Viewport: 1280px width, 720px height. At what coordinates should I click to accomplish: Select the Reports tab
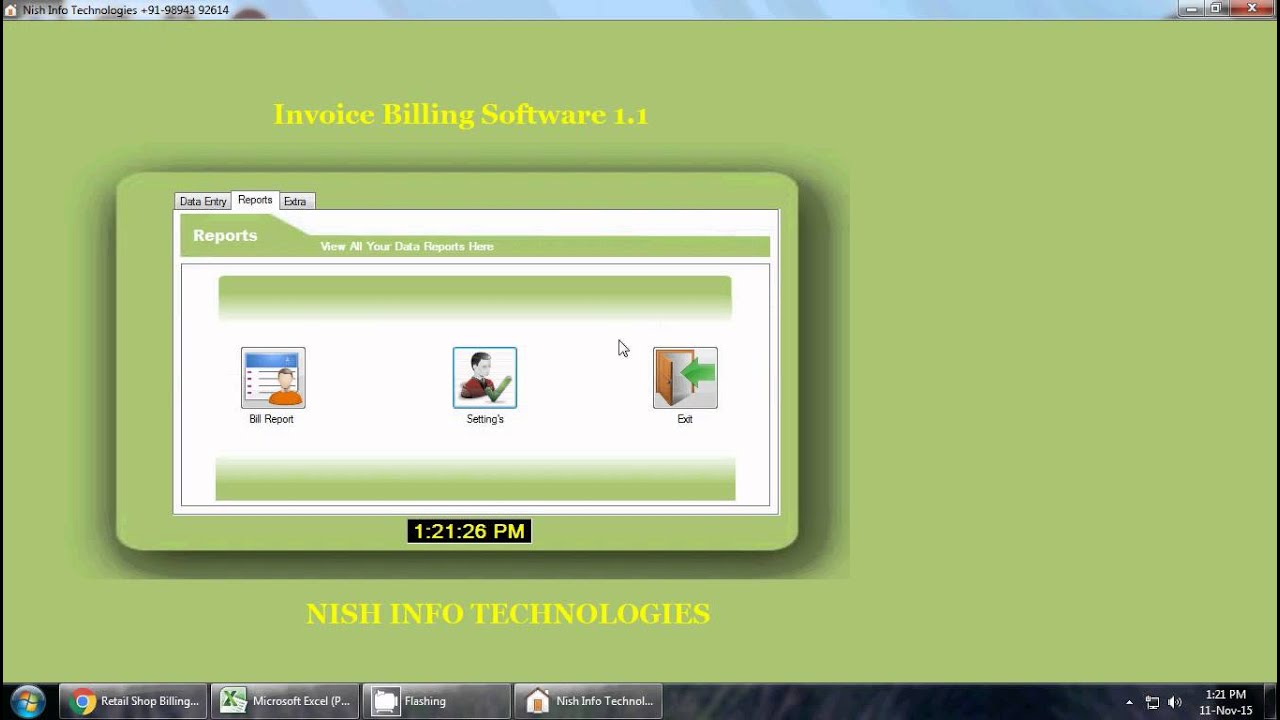point(255,200)
